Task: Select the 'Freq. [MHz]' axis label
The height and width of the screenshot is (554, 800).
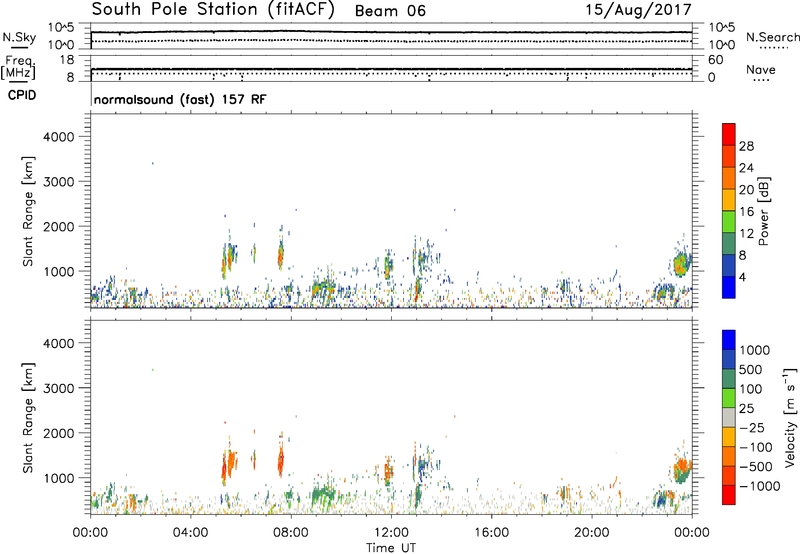Action: 18,67
